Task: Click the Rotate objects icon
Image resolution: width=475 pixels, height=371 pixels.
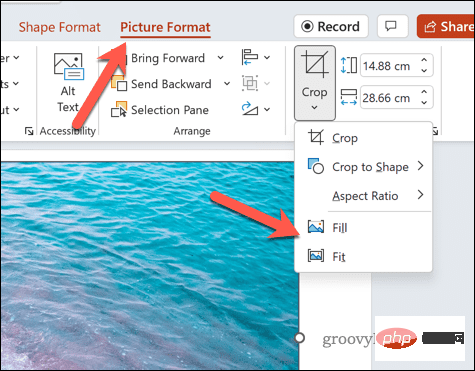Action: click(x=250, y=109)
